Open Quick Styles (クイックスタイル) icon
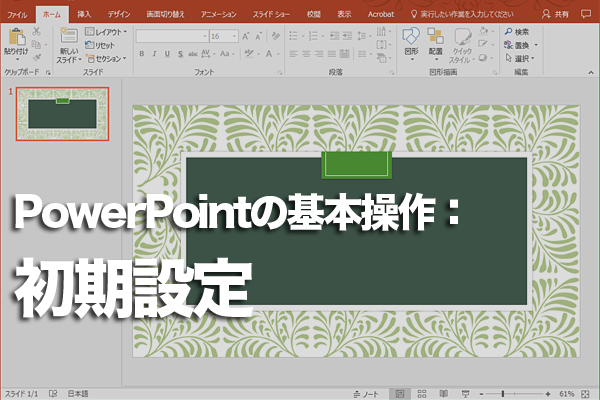 pyautogui.click(x=463, y=37)
